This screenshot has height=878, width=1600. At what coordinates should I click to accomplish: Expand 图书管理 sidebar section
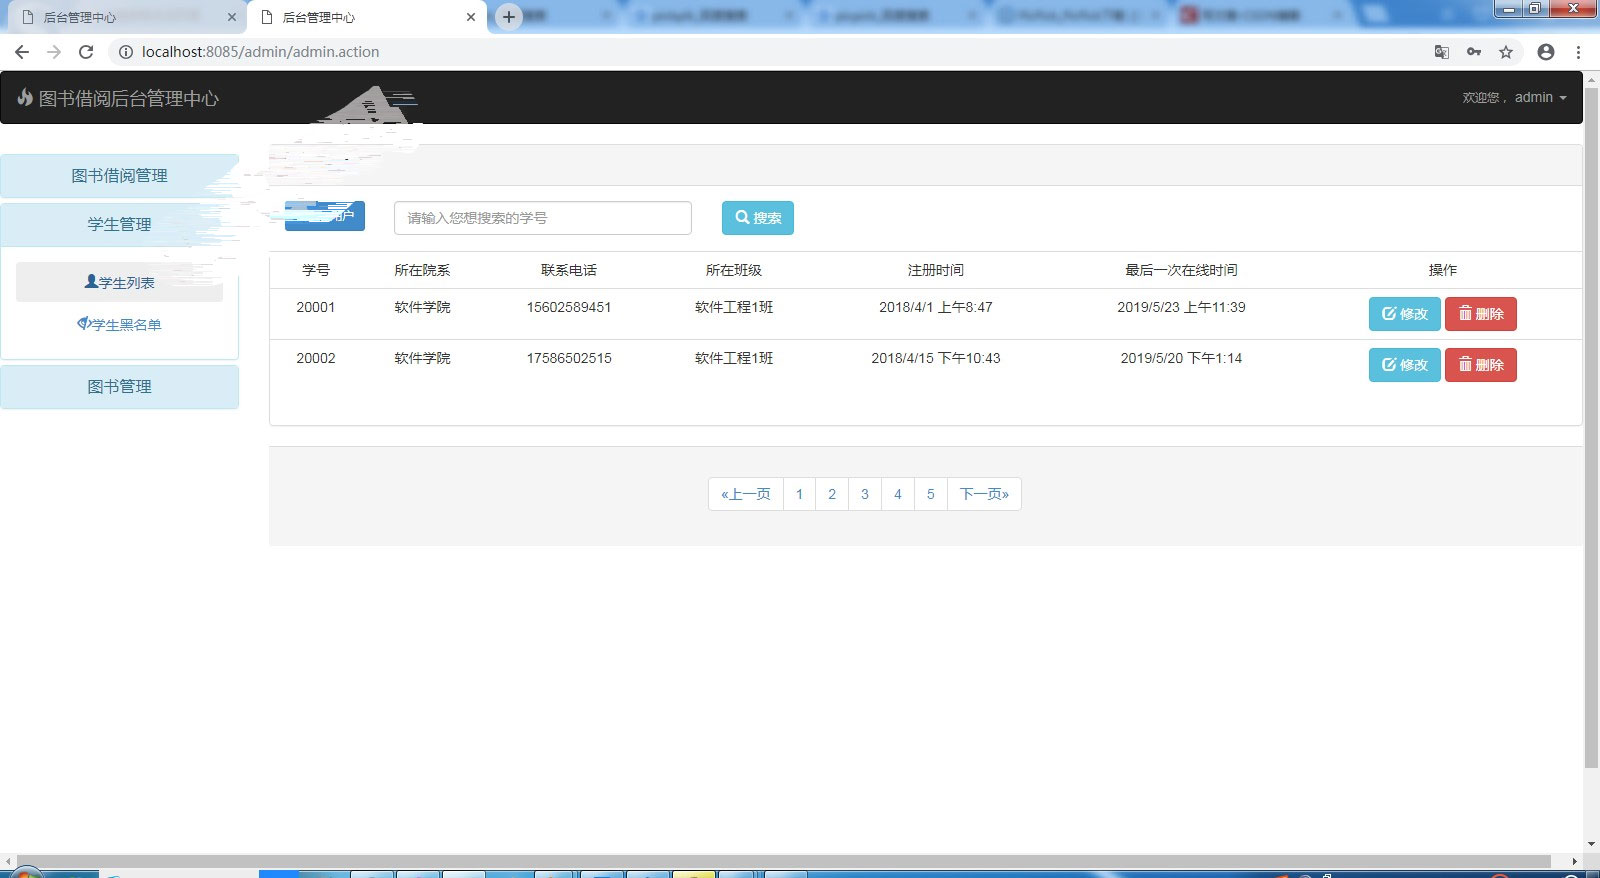click(x=119, y=387)
